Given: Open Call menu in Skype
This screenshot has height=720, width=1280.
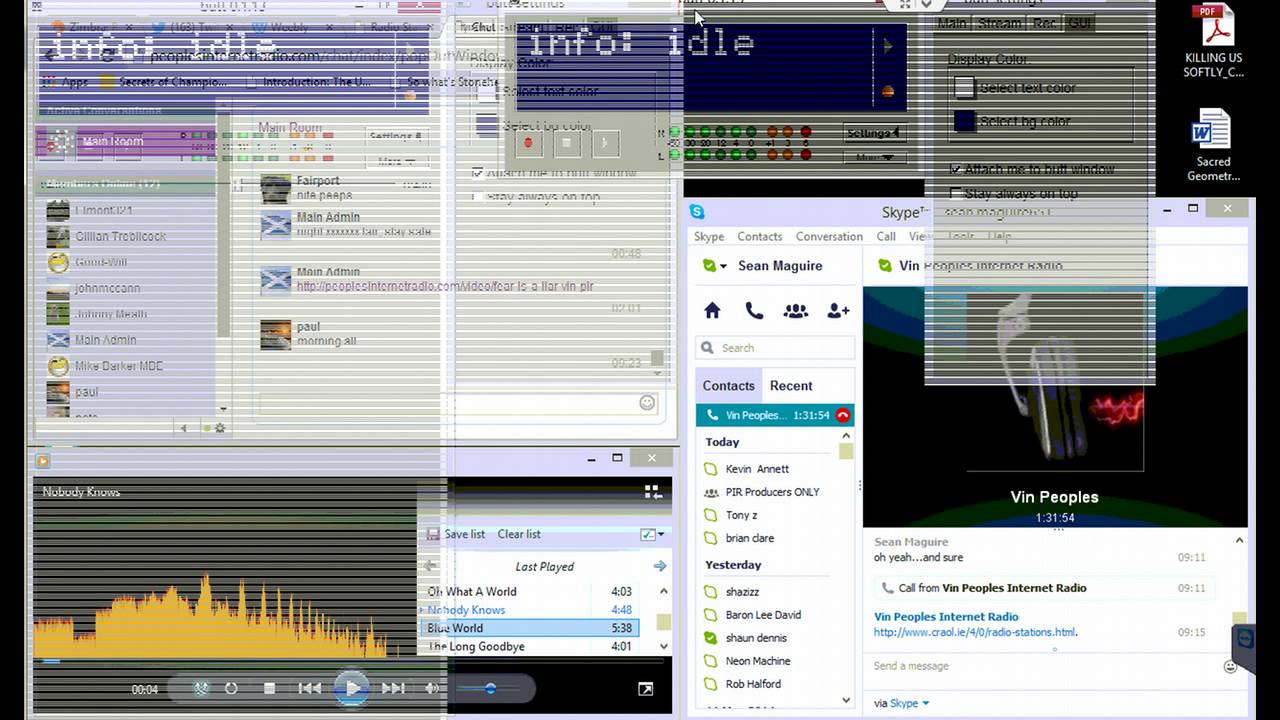Looking at the screenshot, I should point(886,237).
